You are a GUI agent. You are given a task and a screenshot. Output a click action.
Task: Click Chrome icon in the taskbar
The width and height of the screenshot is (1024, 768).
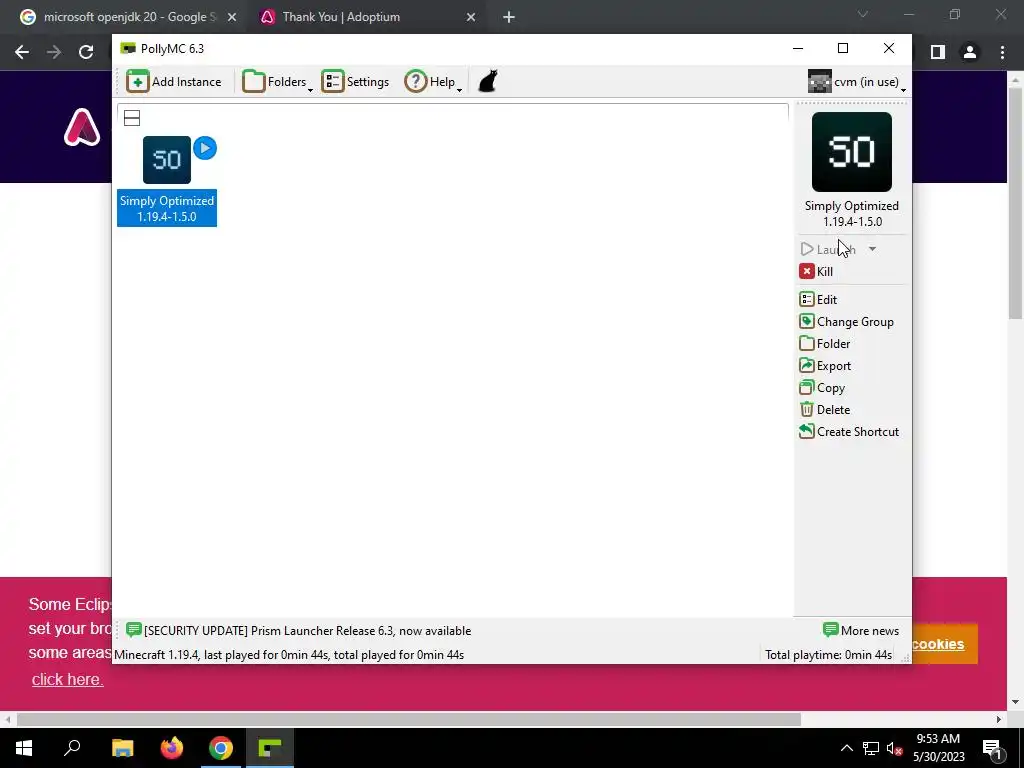(x=221, y=748)
